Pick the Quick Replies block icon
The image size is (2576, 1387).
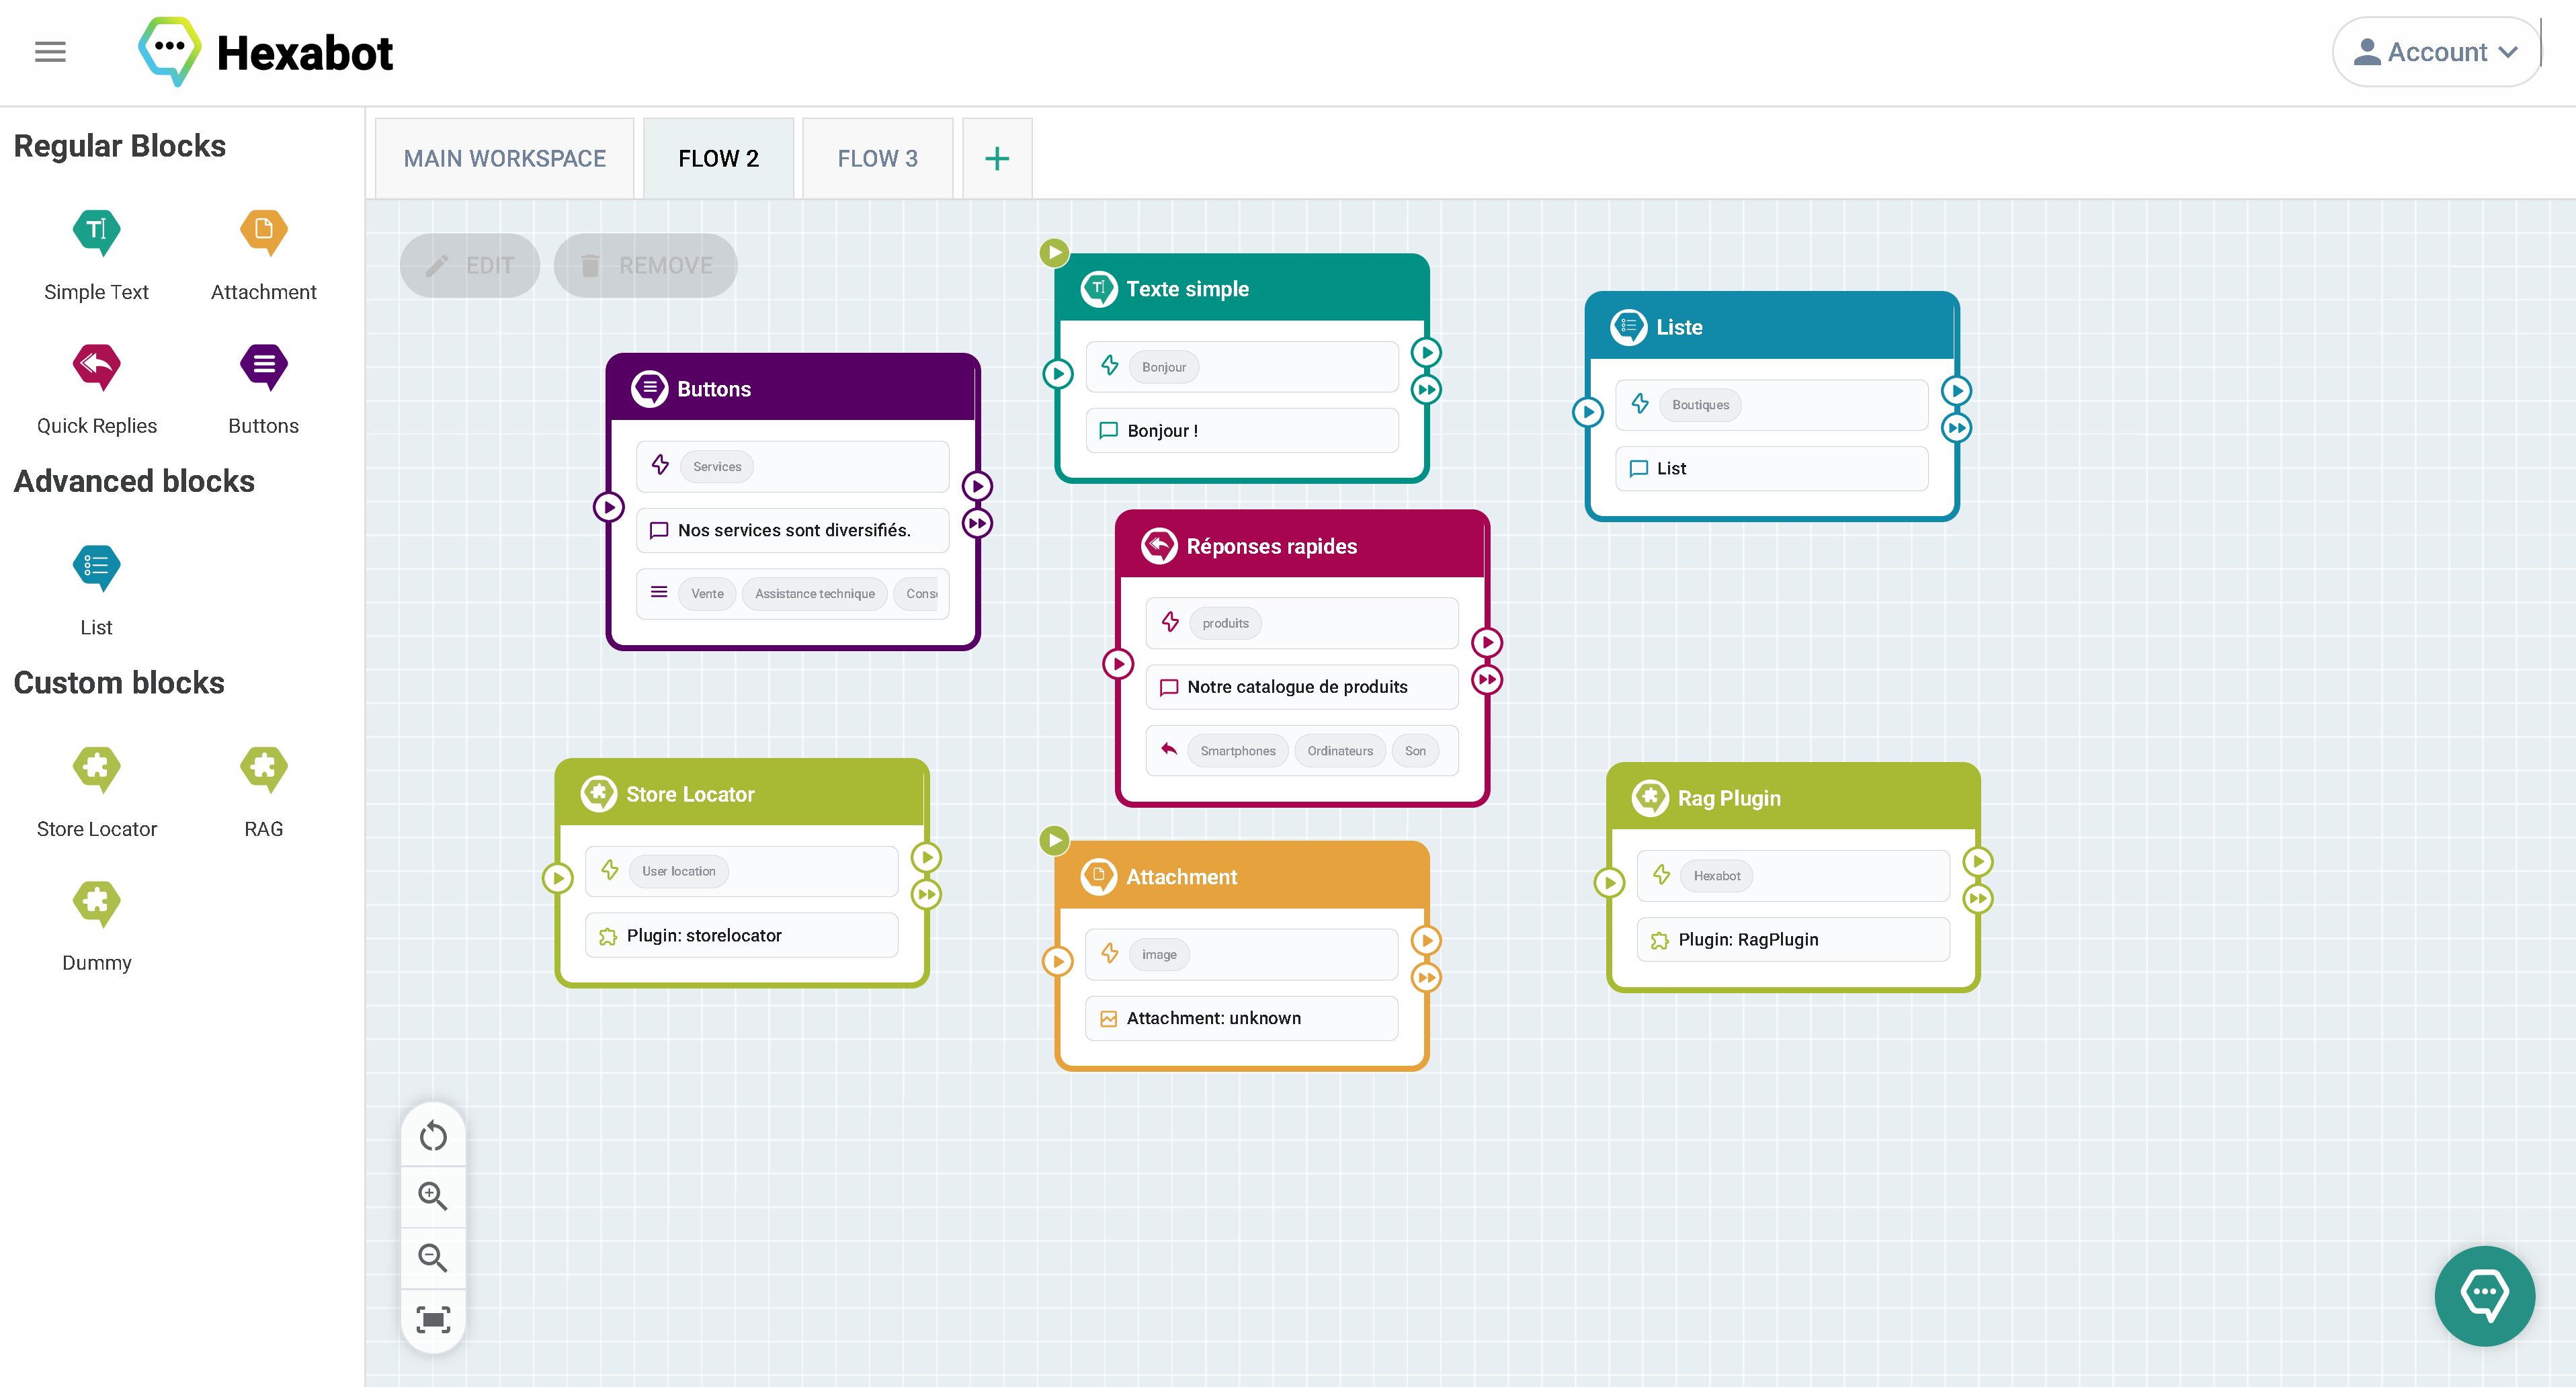pyautogui.click(x=96, y=366)
